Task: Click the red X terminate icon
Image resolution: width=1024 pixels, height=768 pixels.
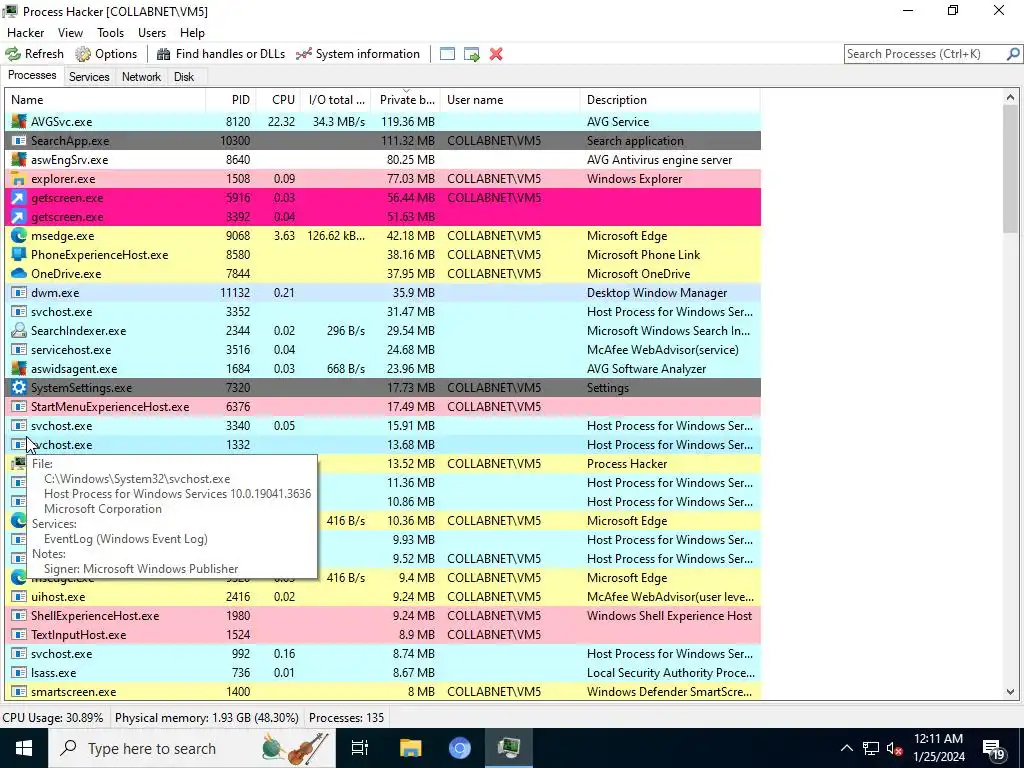Action: [x=496, y=54]
